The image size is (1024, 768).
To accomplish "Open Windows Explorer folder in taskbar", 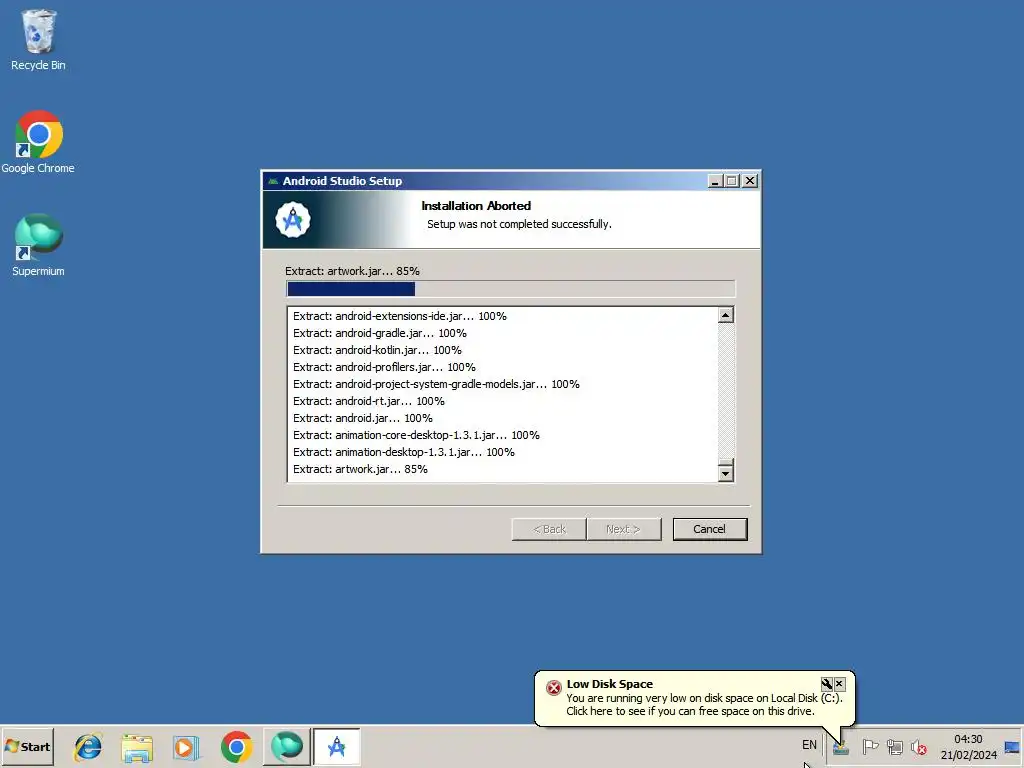I will (137, 746).
